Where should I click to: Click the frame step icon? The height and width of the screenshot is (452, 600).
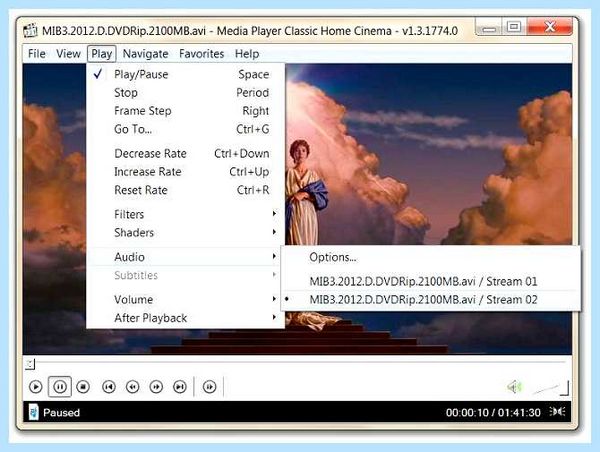click(209, 387)
